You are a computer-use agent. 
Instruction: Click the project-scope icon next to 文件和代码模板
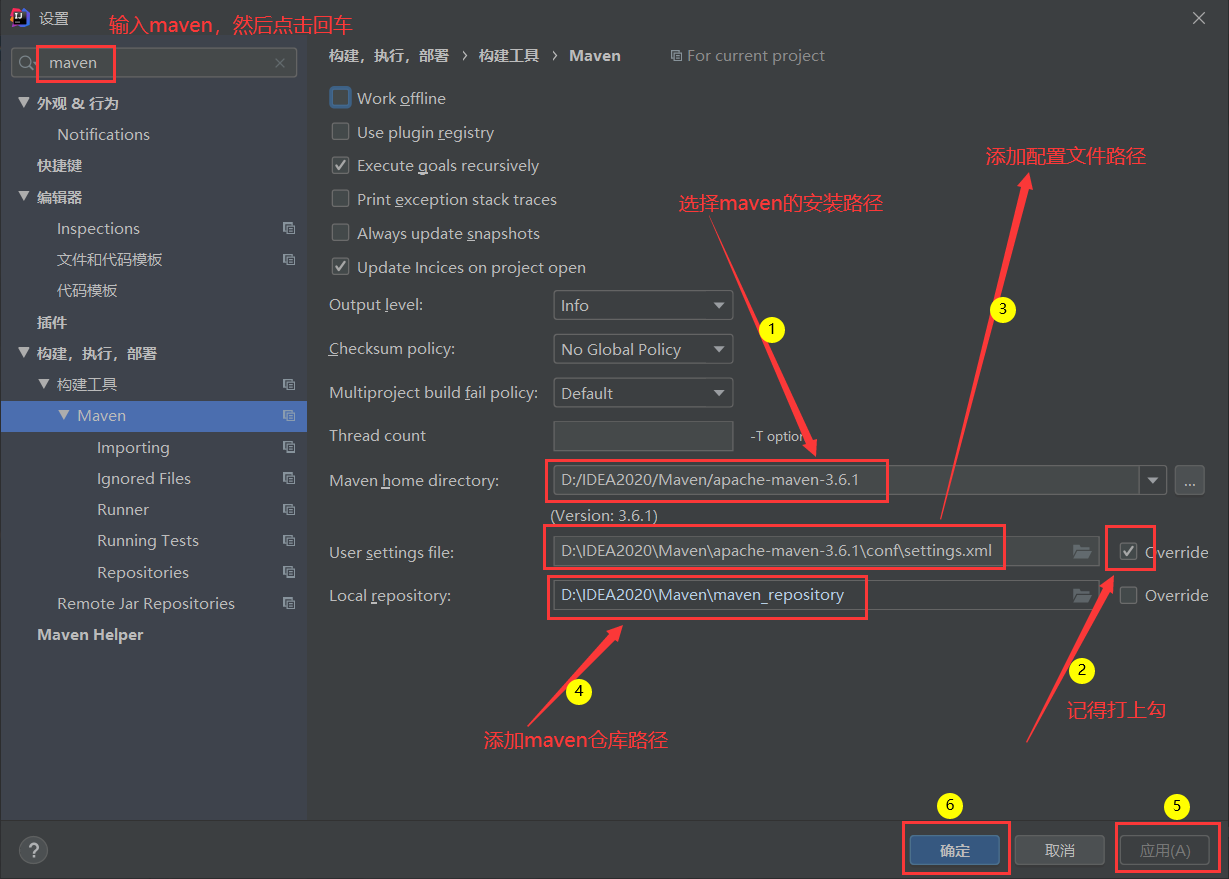pos(289,259)
